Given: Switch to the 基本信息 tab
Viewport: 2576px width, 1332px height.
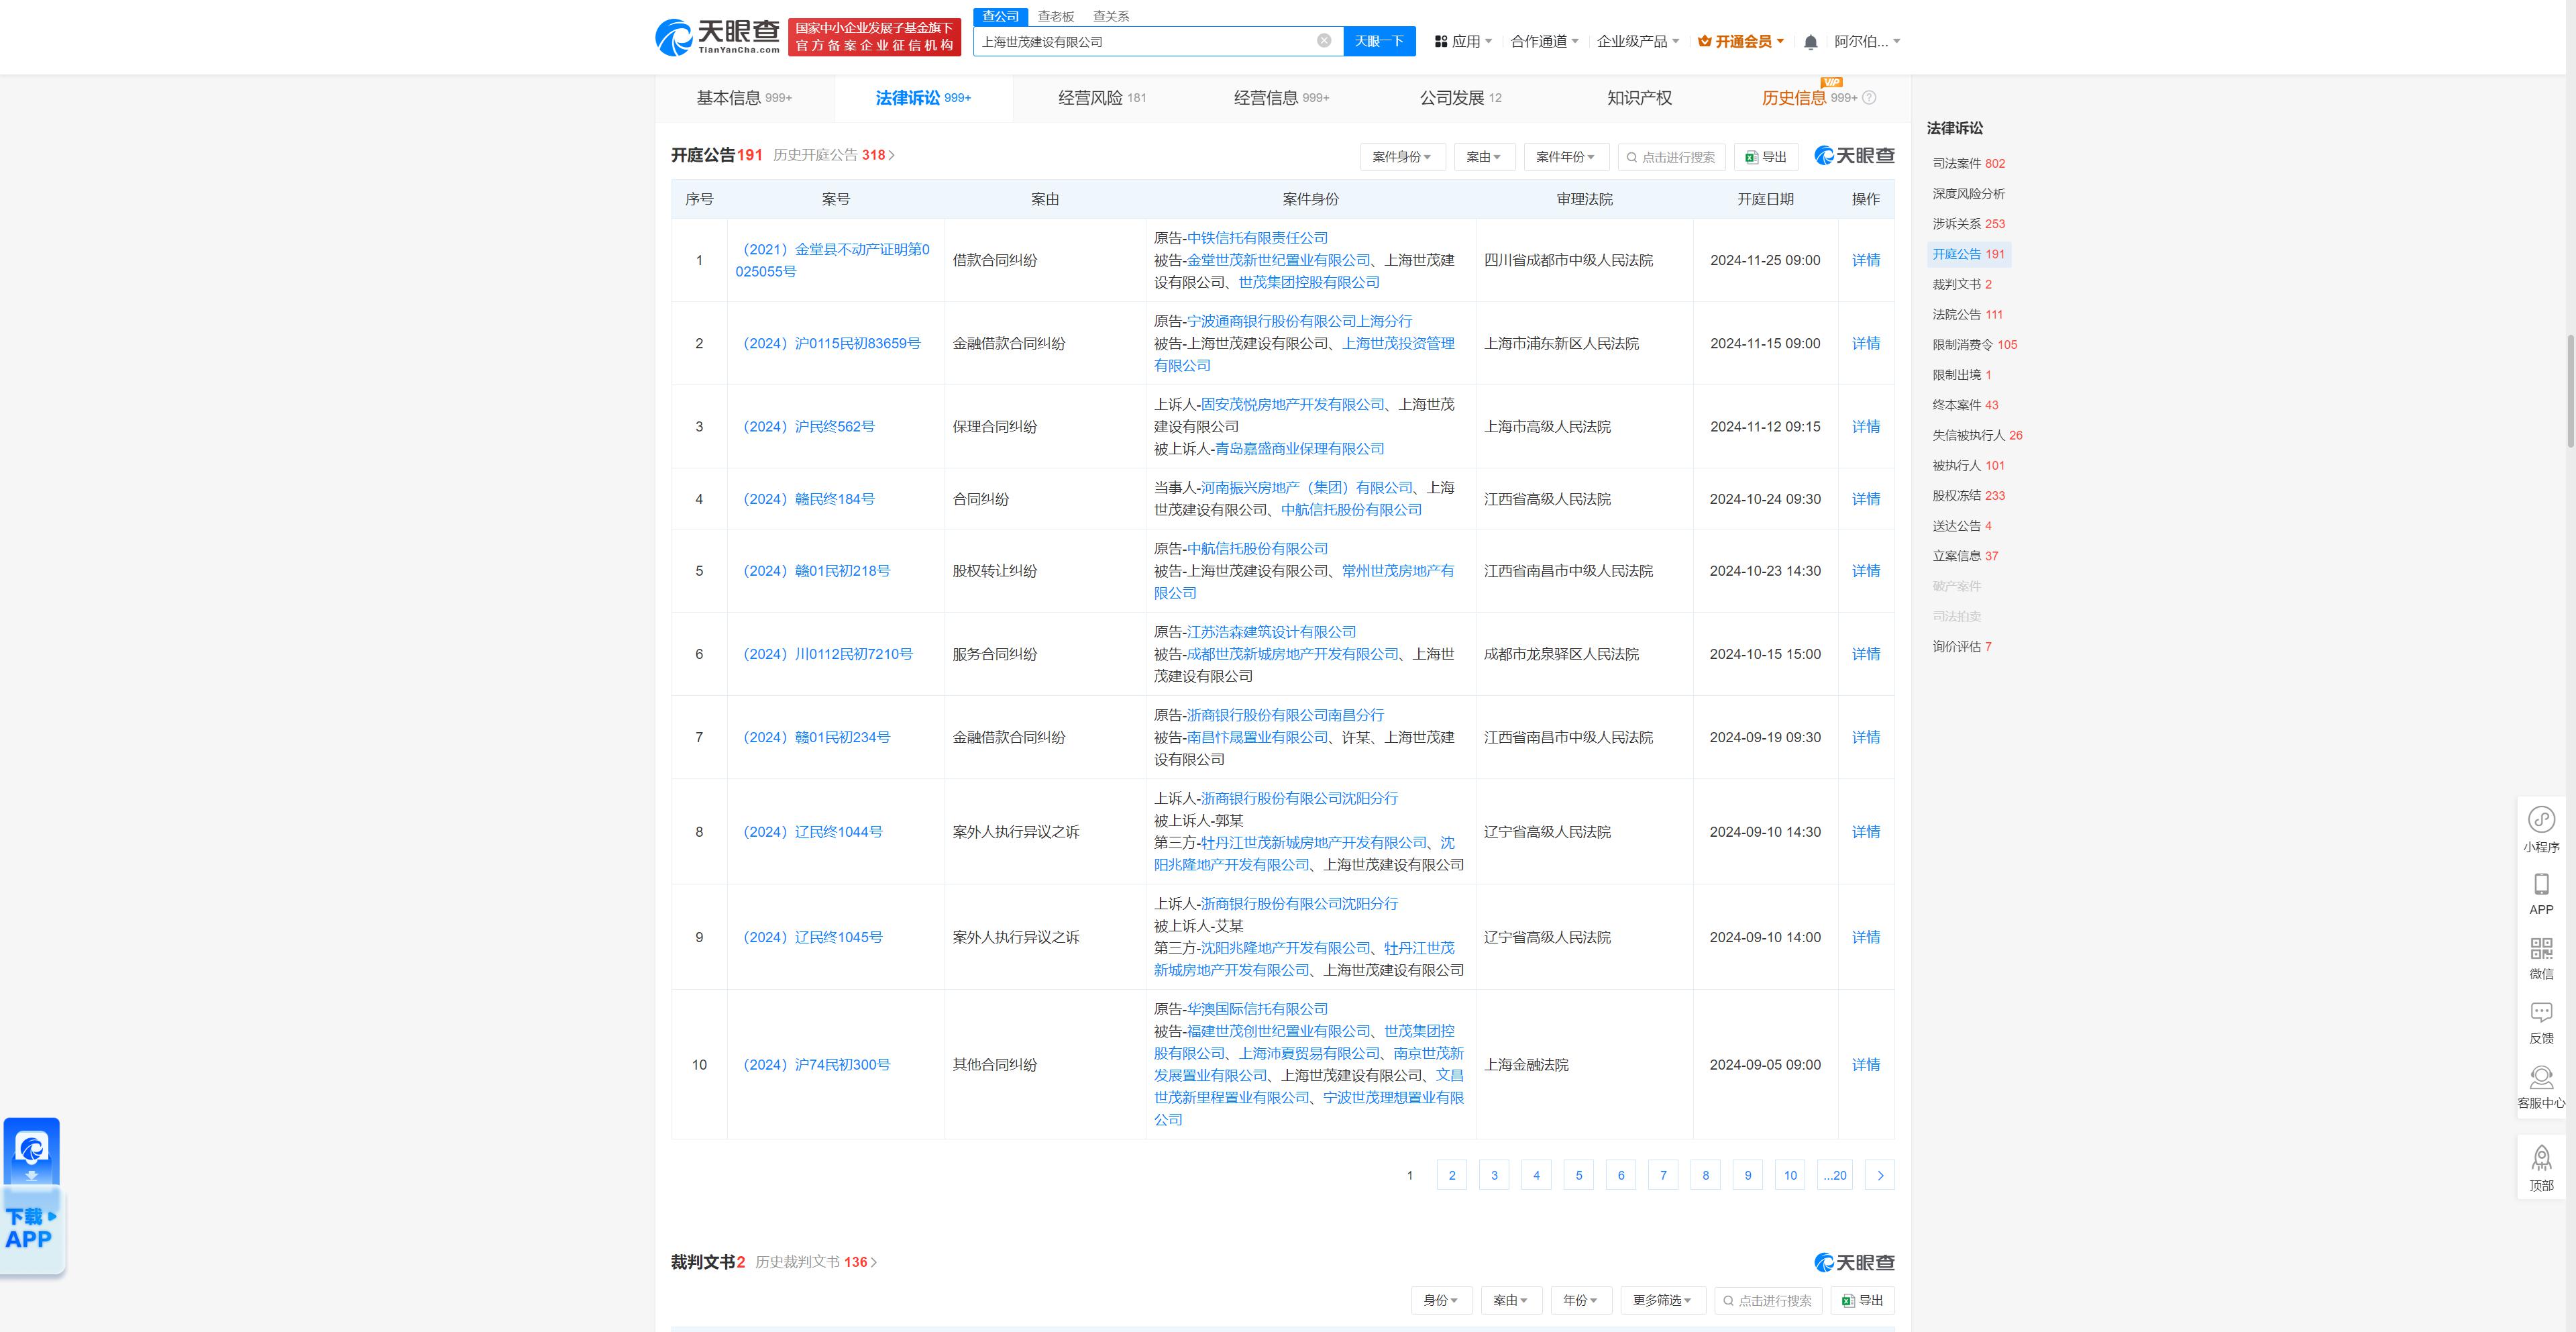Looking at the screenshot, I should tap(744, 98).
